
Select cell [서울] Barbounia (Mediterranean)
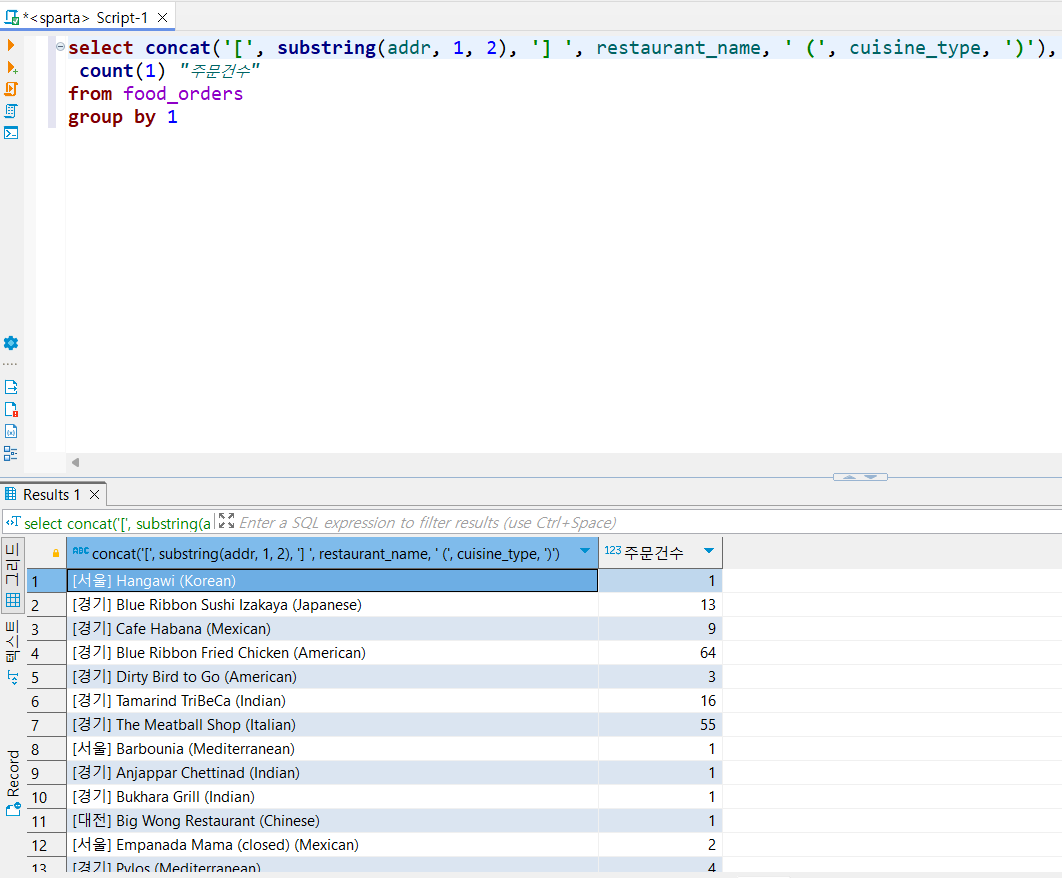pyautogui.click(x=332, y=749)
